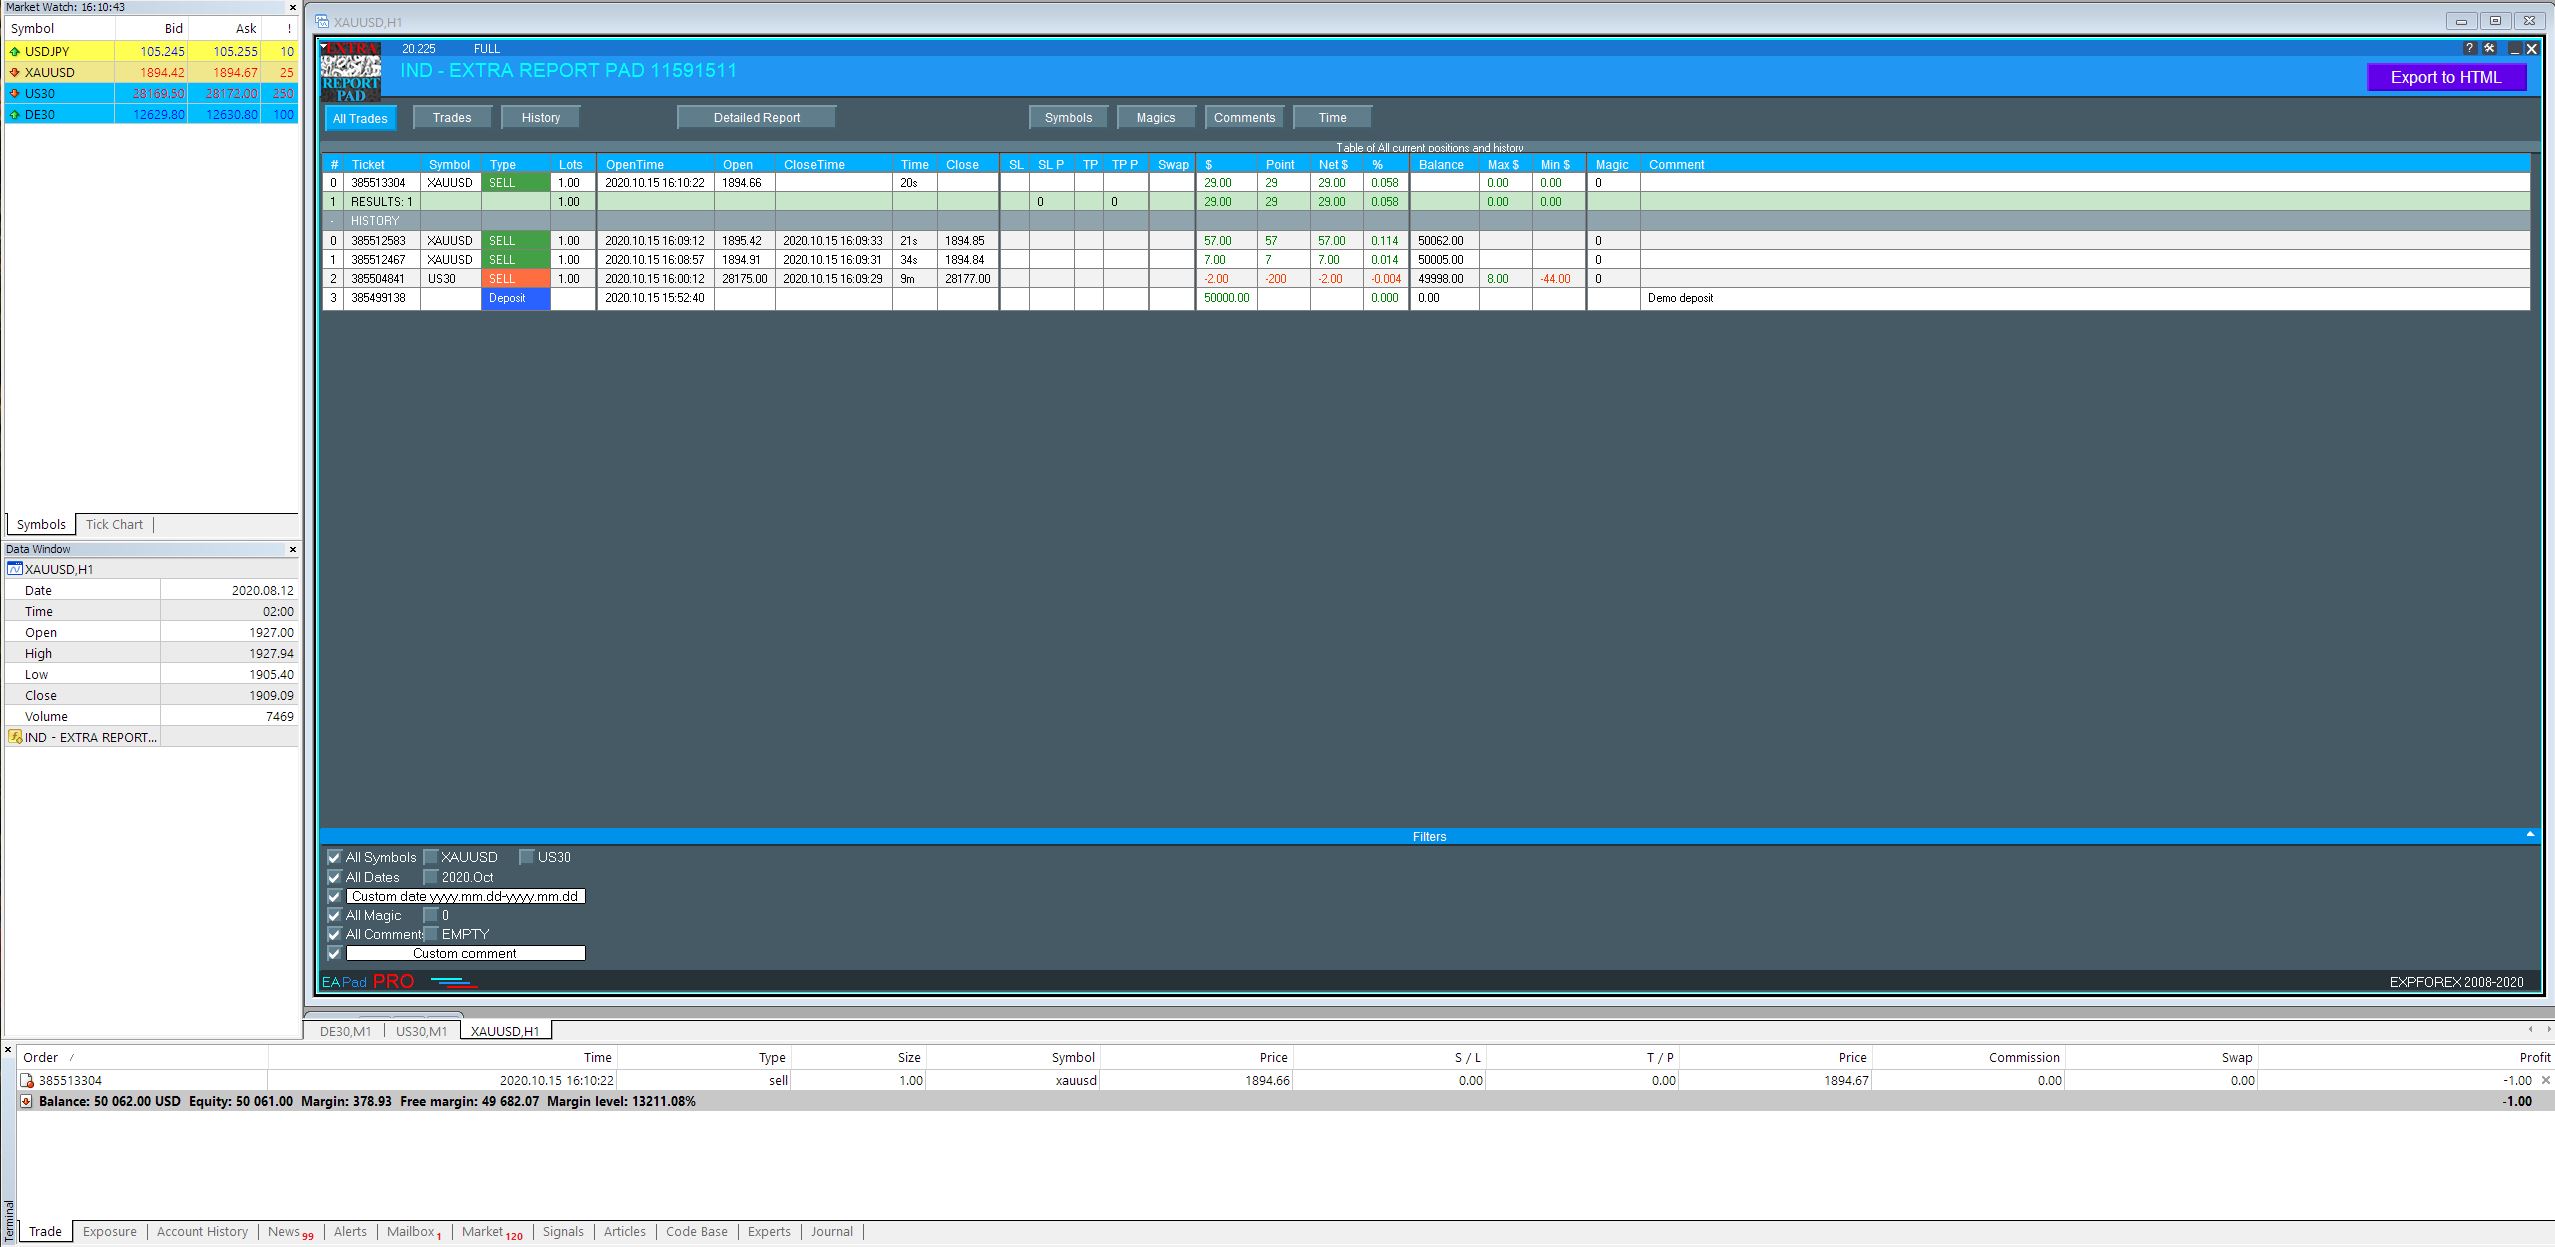Open the Magics report tab
Image resolution: width=2555 pixels, height=1247 pixels.
pyautogui.click(x=1156, y=117)
